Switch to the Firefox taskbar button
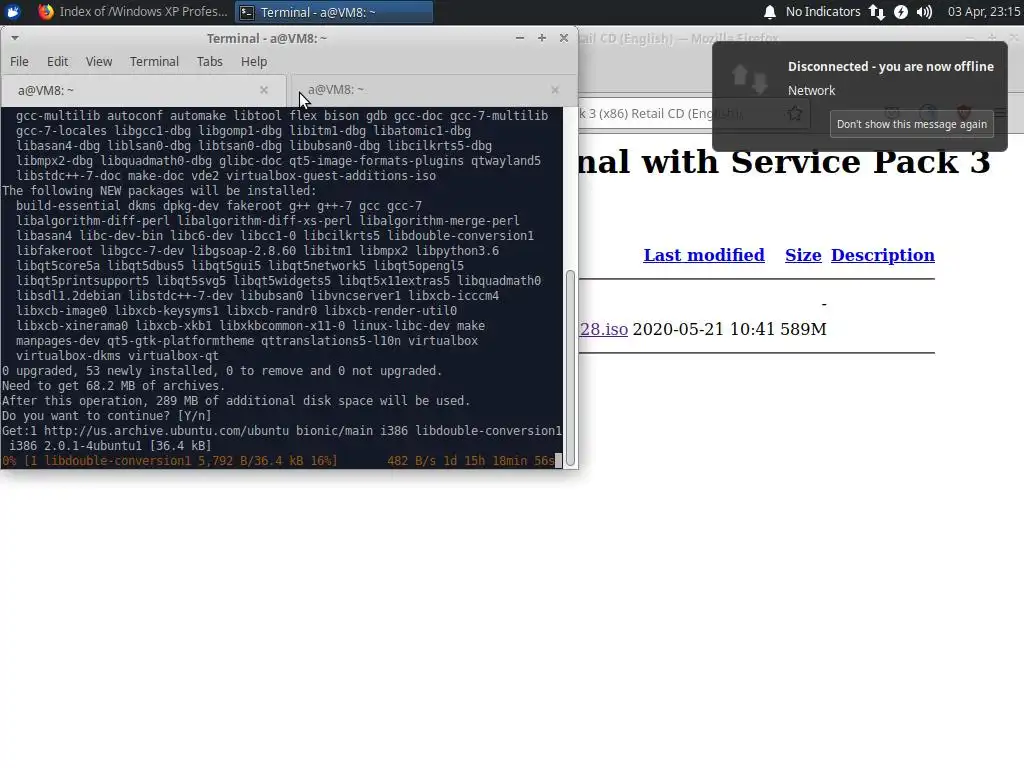The height and width of the screenshot is (768, 1024). coord(133,12)
